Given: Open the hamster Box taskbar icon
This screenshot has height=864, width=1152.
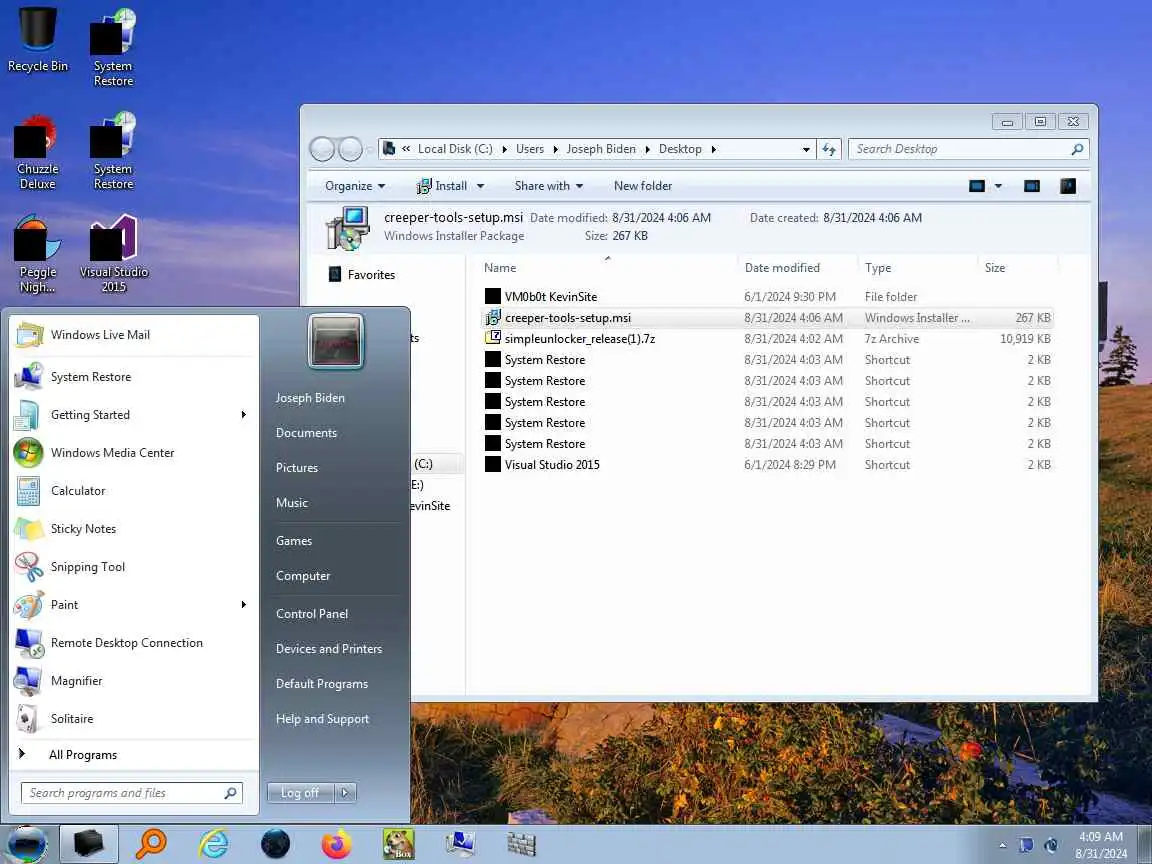Looking at the screenshot, I should tap(398, 844).
